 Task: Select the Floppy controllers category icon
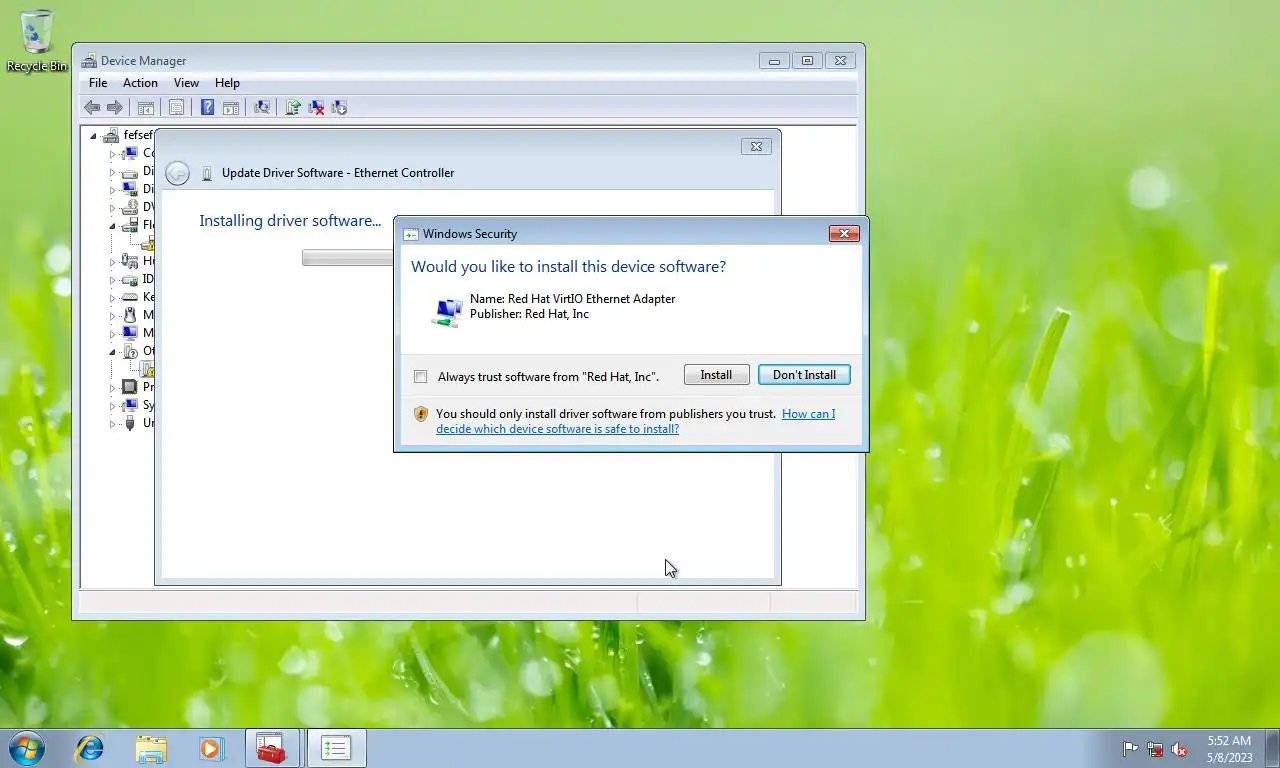[x=129, y=225]
